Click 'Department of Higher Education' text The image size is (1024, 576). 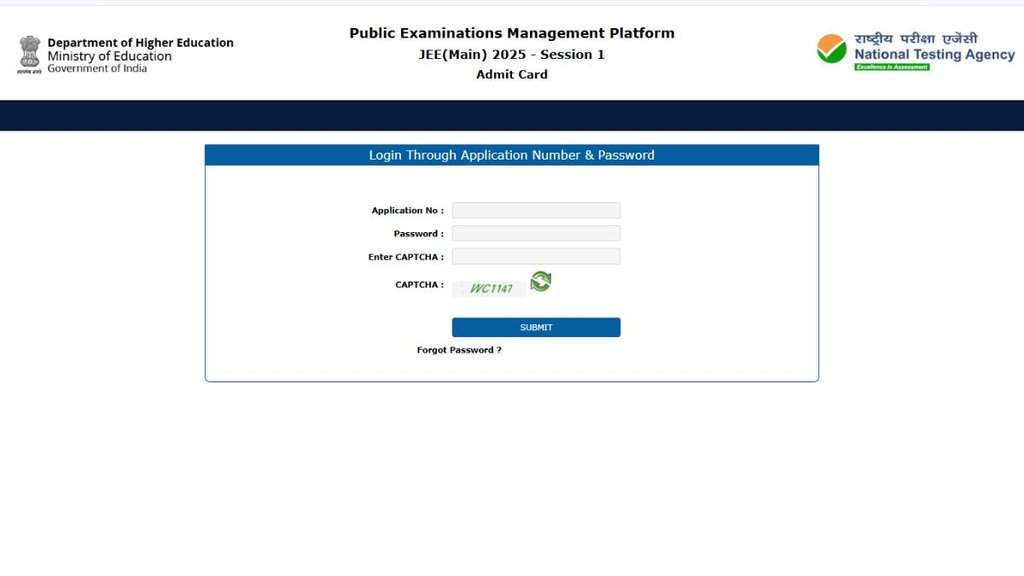(x=140, y=43)
